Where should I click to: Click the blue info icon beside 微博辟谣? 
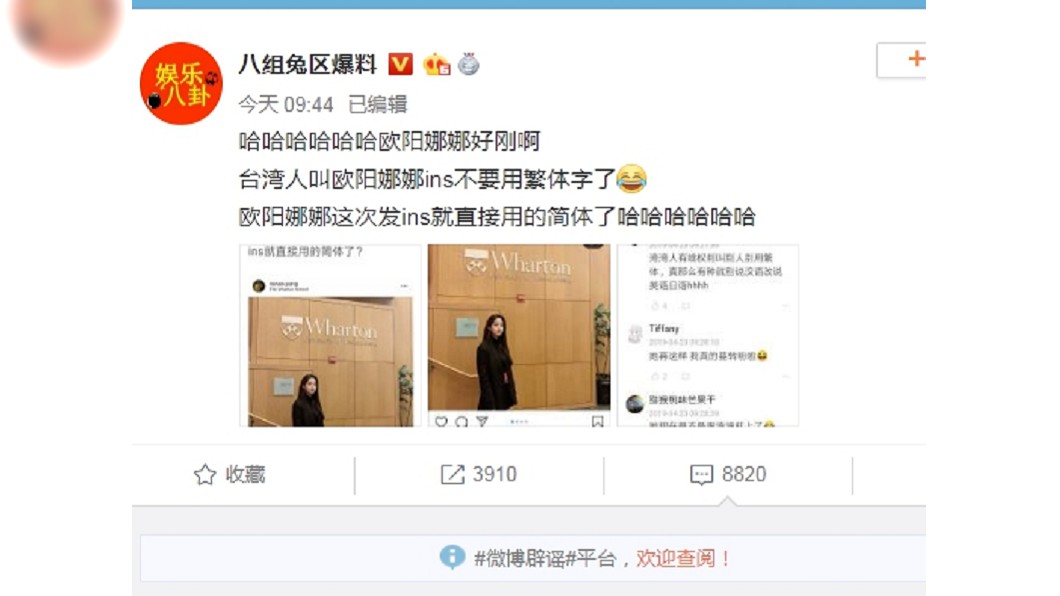click(x=452, y=557)
